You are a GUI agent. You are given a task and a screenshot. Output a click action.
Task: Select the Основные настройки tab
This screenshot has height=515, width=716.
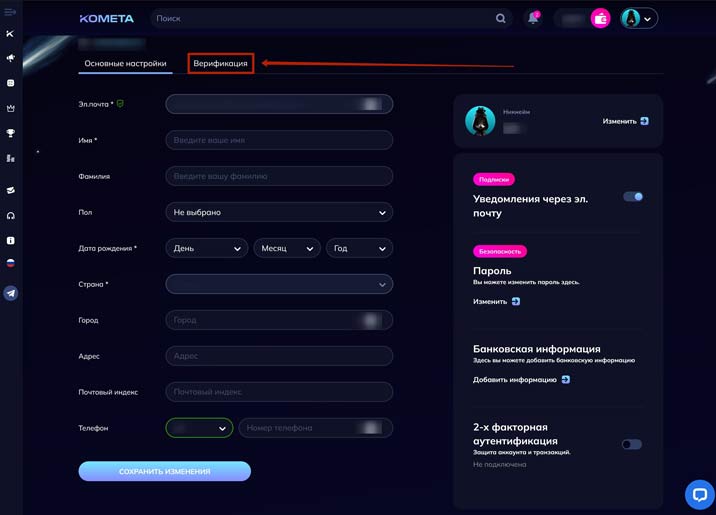tap(125, 63)
